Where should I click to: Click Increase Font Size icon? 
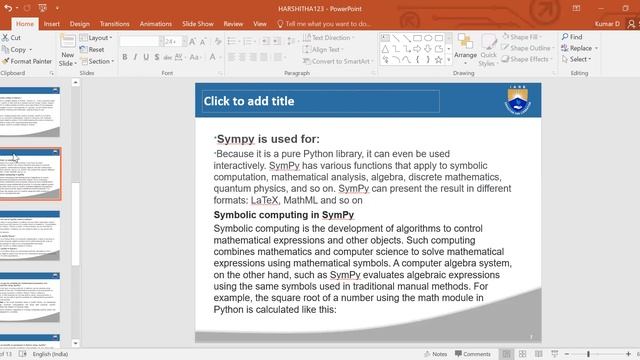[x=193, y=41]
